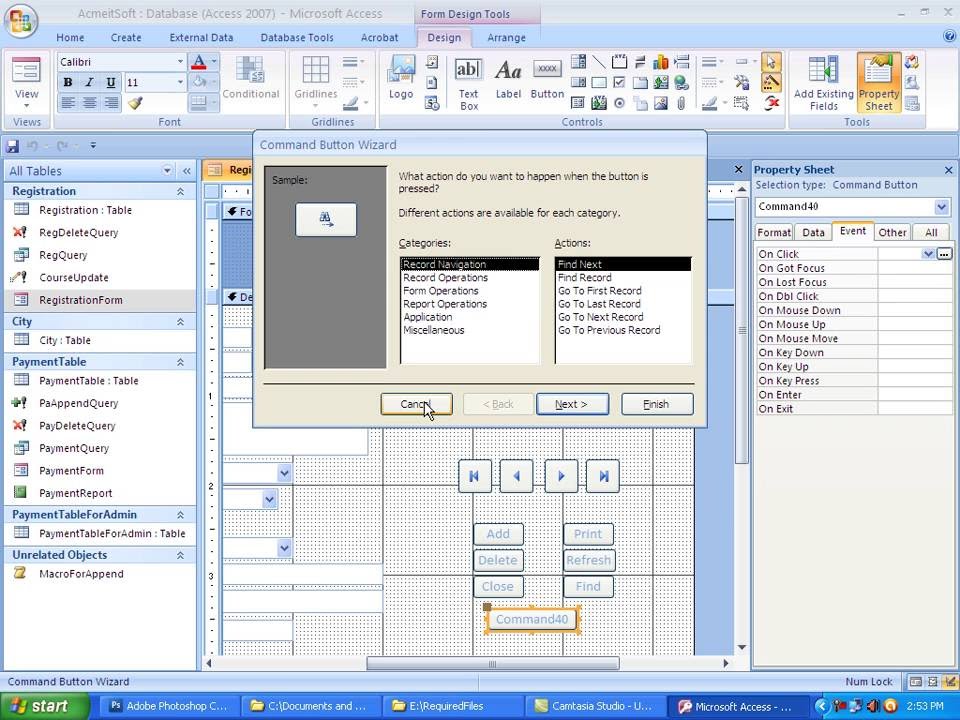Select the Combo Box control icon
Viewport: 960px width, 720px height.
578,62
